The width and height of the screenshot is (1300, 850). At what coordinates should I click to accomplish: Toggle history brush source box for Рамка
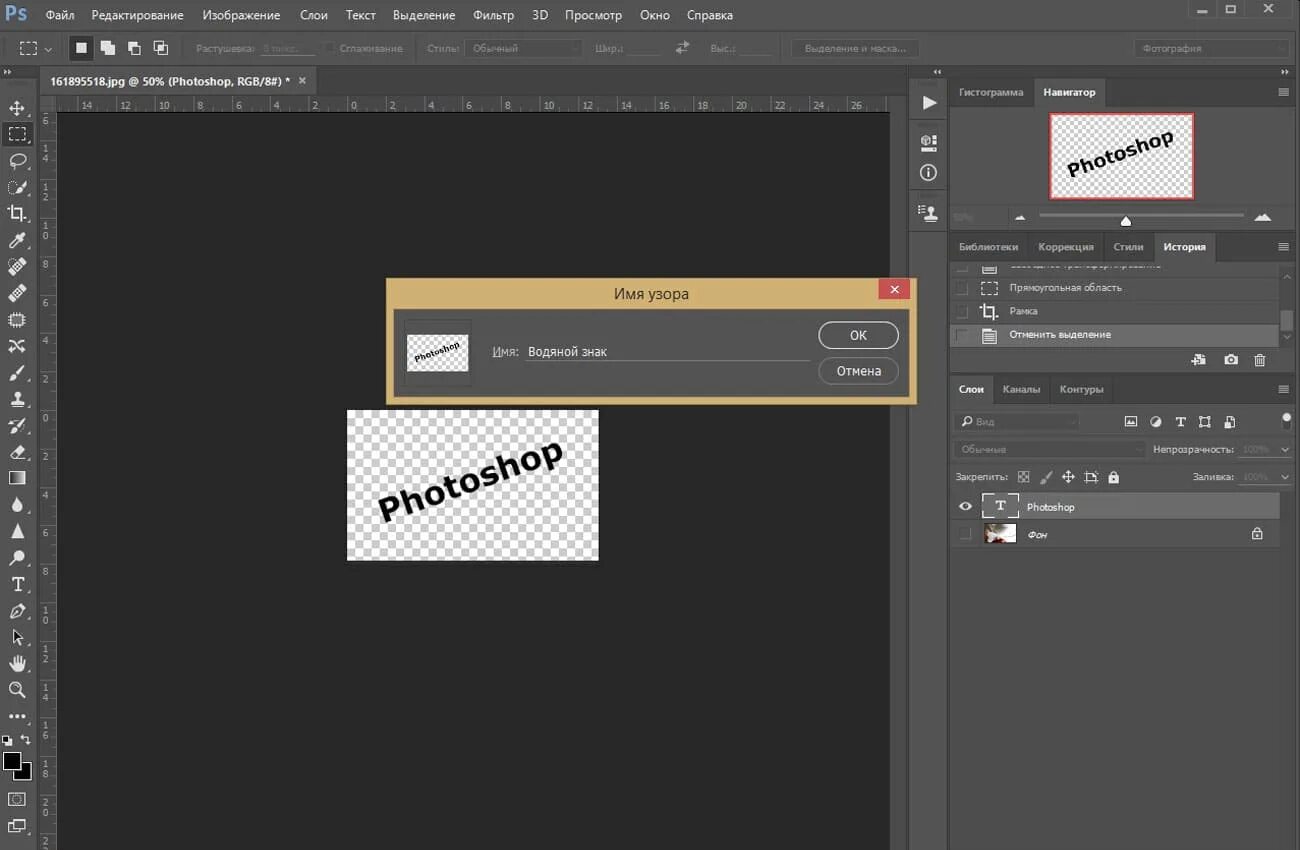point(962,311)
